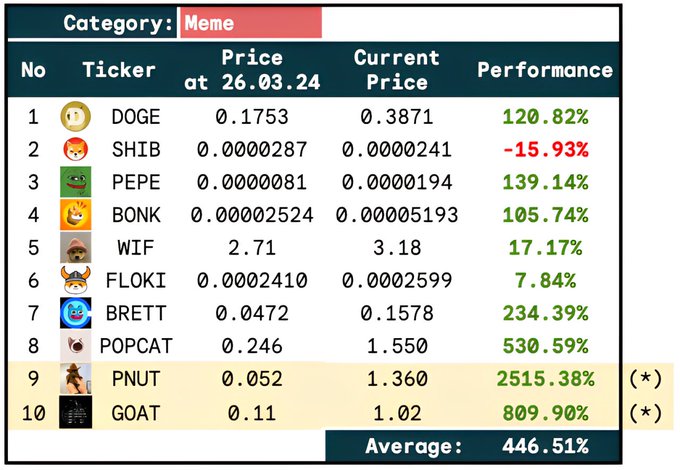Select the POPCAT icon
The width and height of the screenshot is (680, 470).
coord(75,346)
